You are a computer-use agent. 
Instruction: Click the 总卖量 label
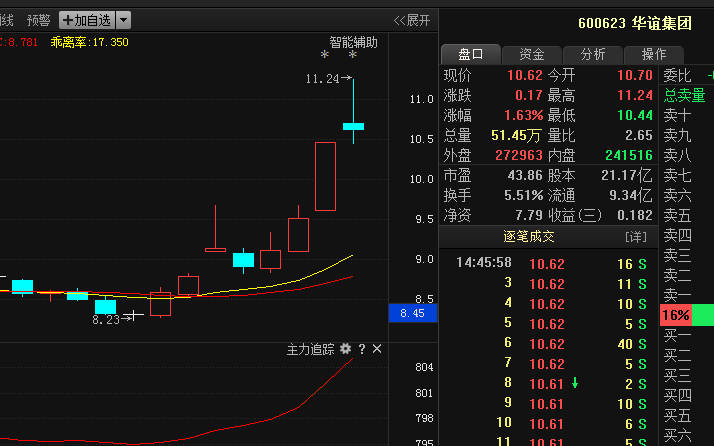(x=684, y=95)
